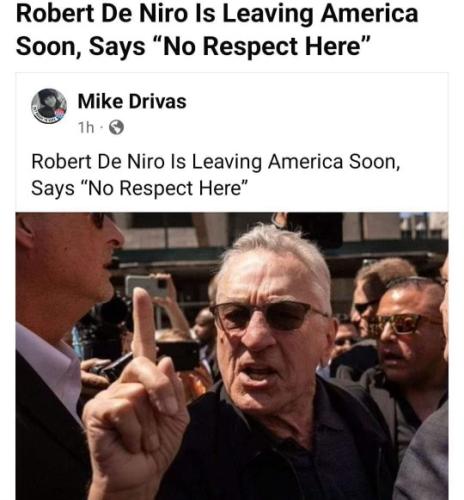This screenshot has width=464, height=500.
Task: Click the caption line 'Says No Respect Here'
Action: point(140,188)
